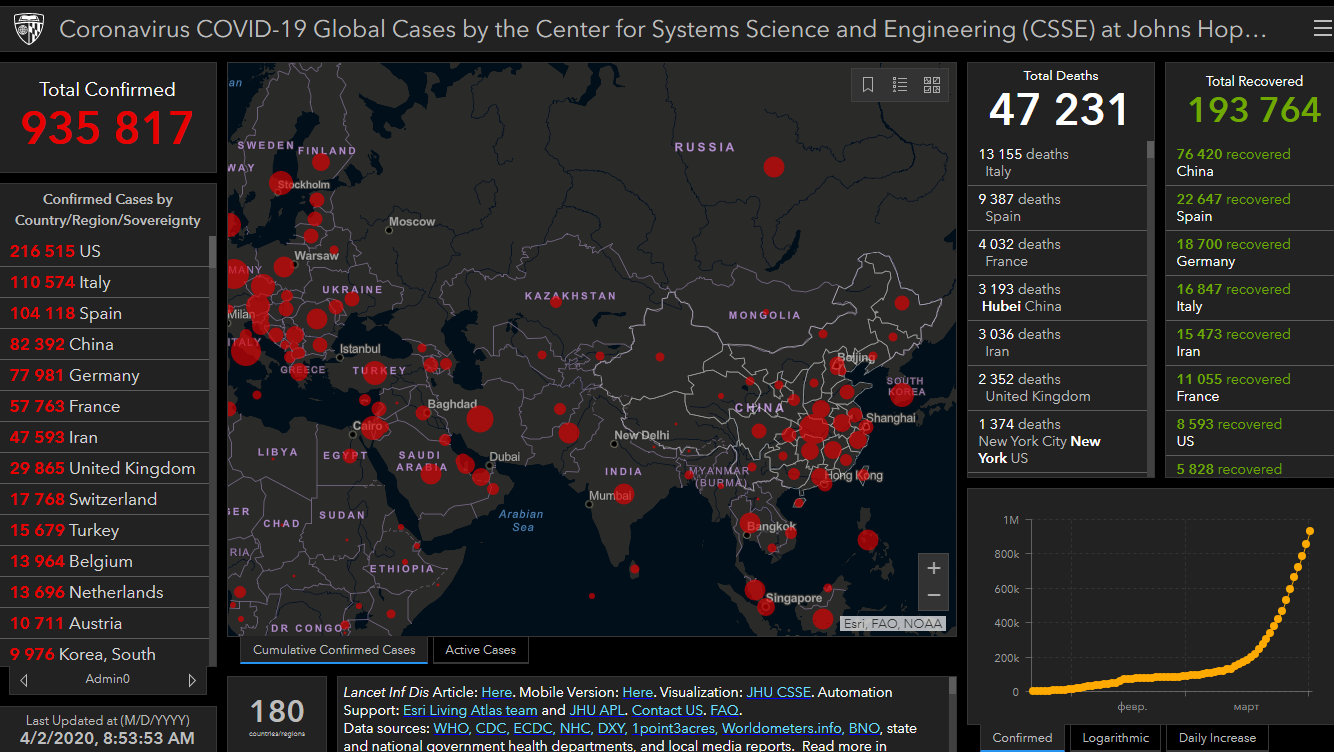The height and width of the screenshot is (752, 1334).
Task: Follow the FAQ link
Action: [x=724, y=710]
